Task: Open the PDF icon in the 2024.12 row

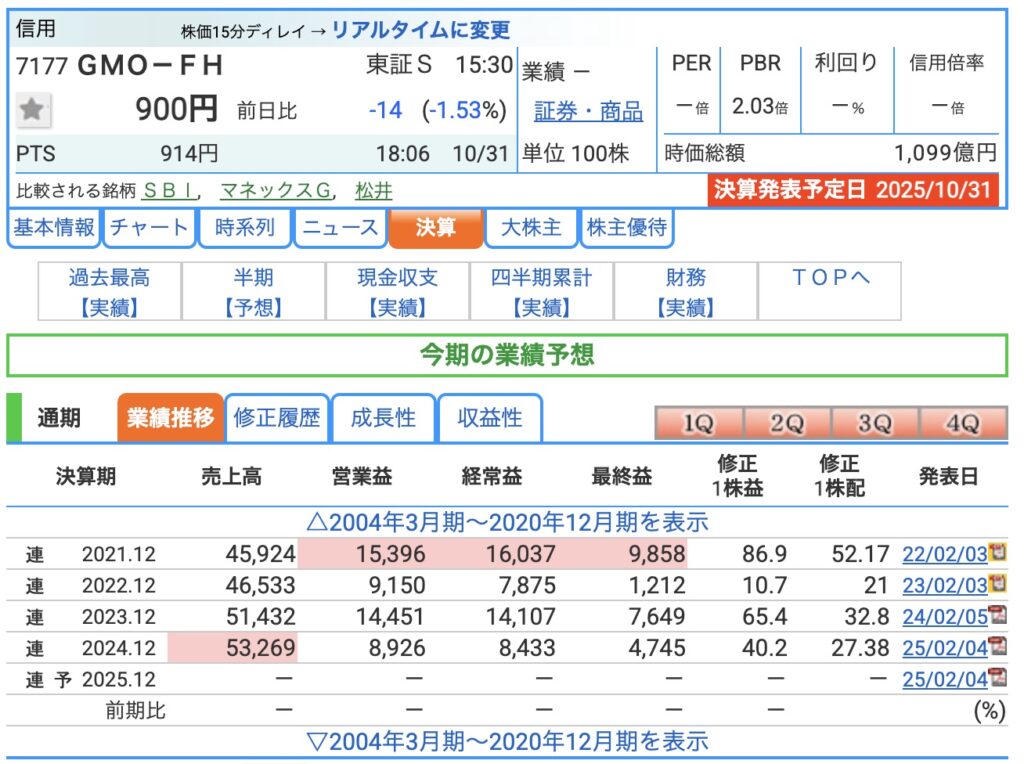Action: point(996,648)
